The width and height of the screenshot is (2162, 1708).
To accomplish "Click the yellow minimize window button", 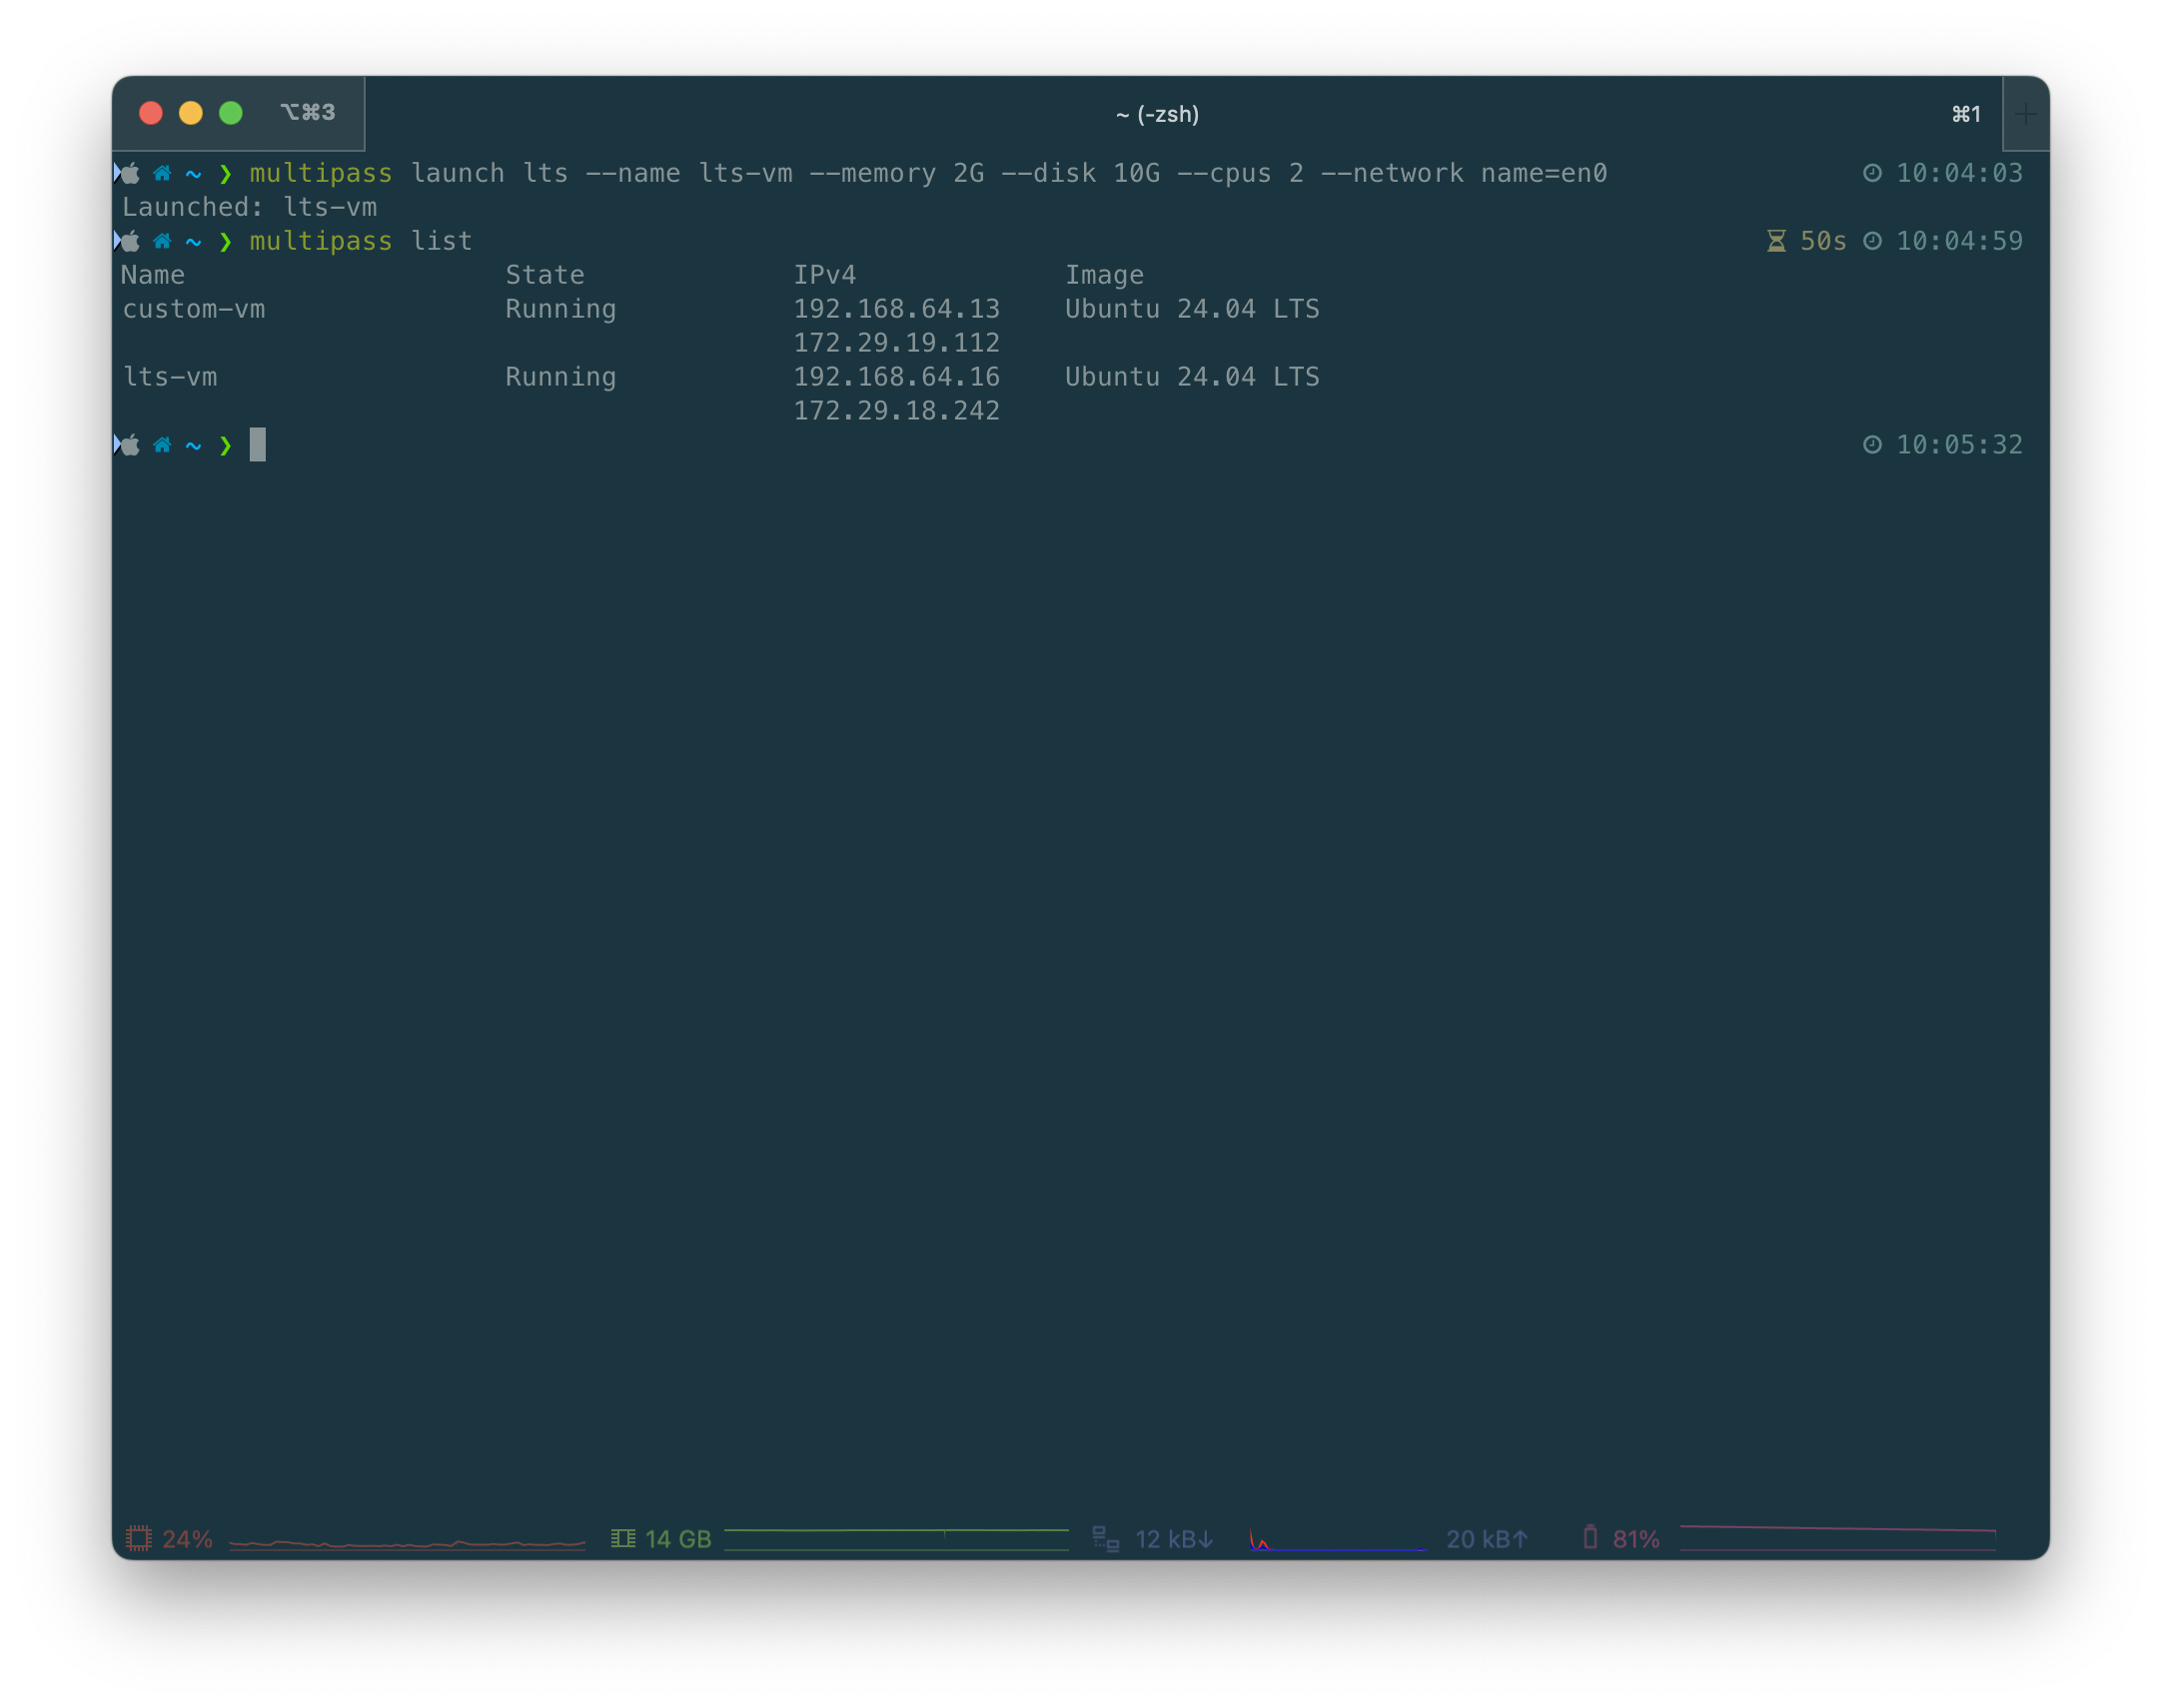I will (191, 113).
